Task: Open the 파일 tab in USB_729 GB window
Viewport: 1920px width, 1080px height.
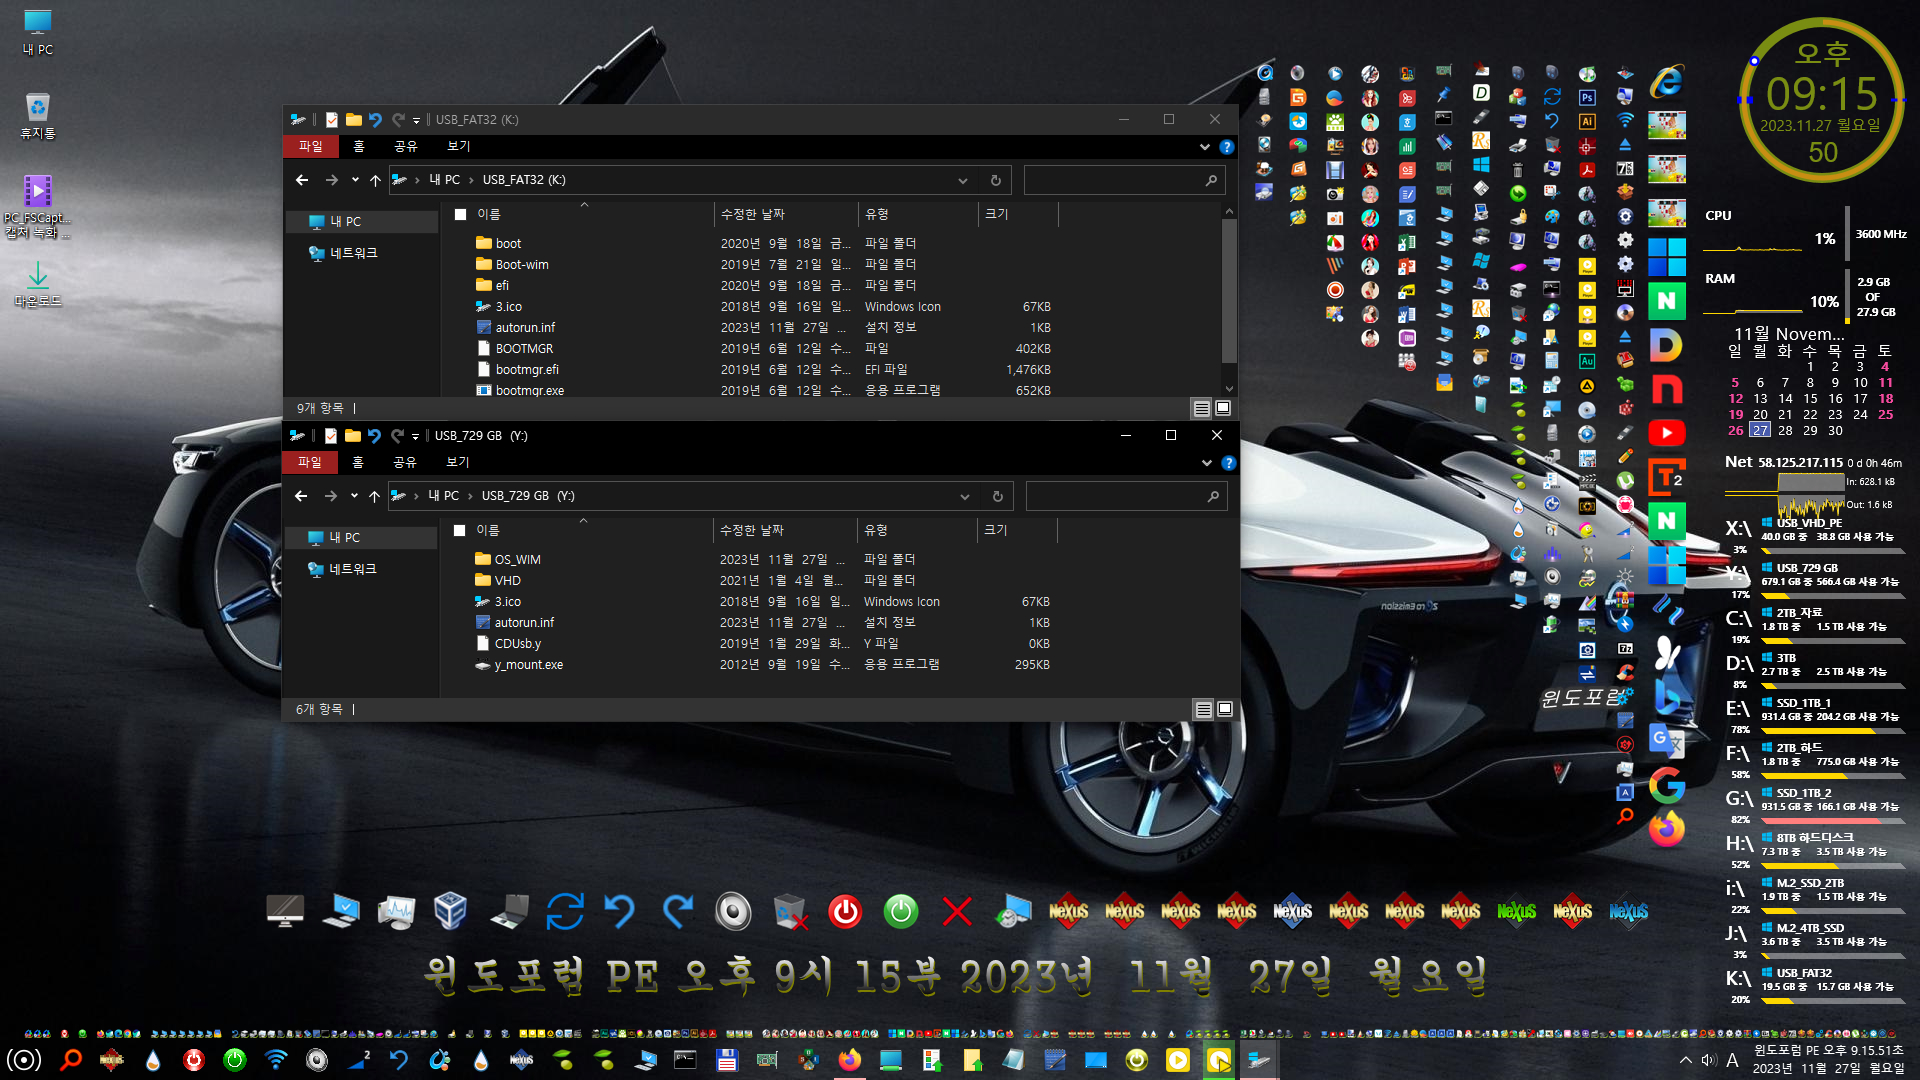Action: [x=310, y=462]
